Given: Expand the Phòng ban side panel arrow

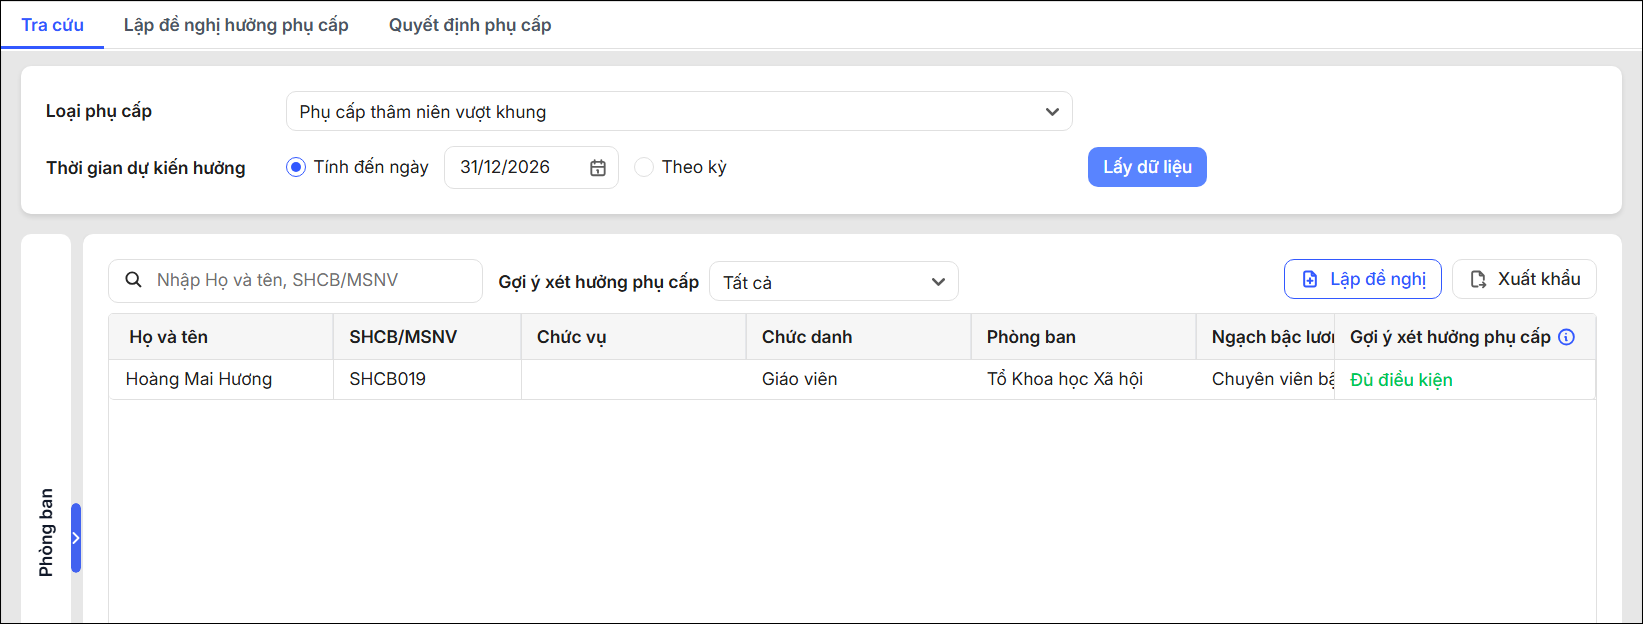Looking at the screenshot, I should [x=76, y=538].
